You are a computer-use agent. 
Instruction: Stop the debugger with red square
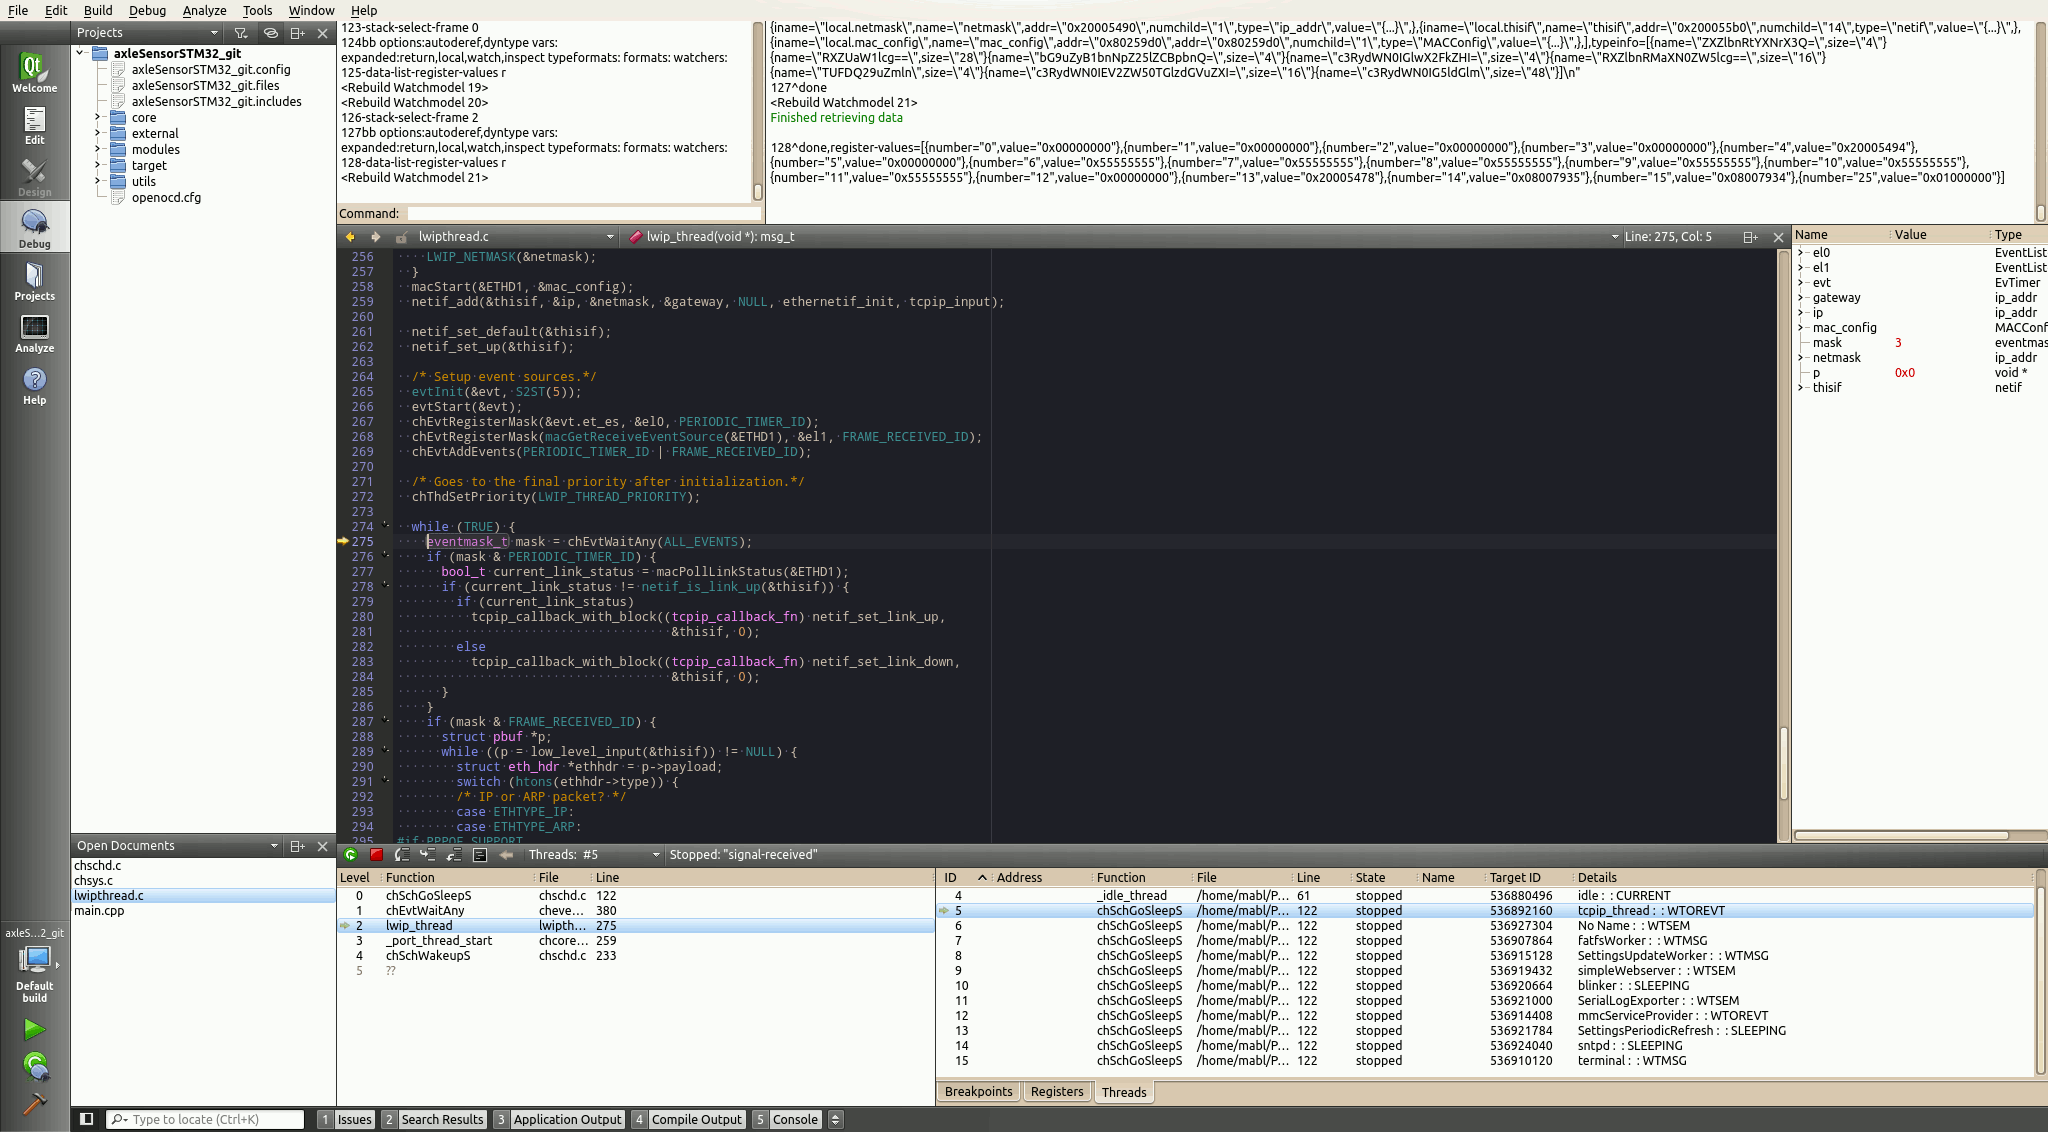point(376,855)
